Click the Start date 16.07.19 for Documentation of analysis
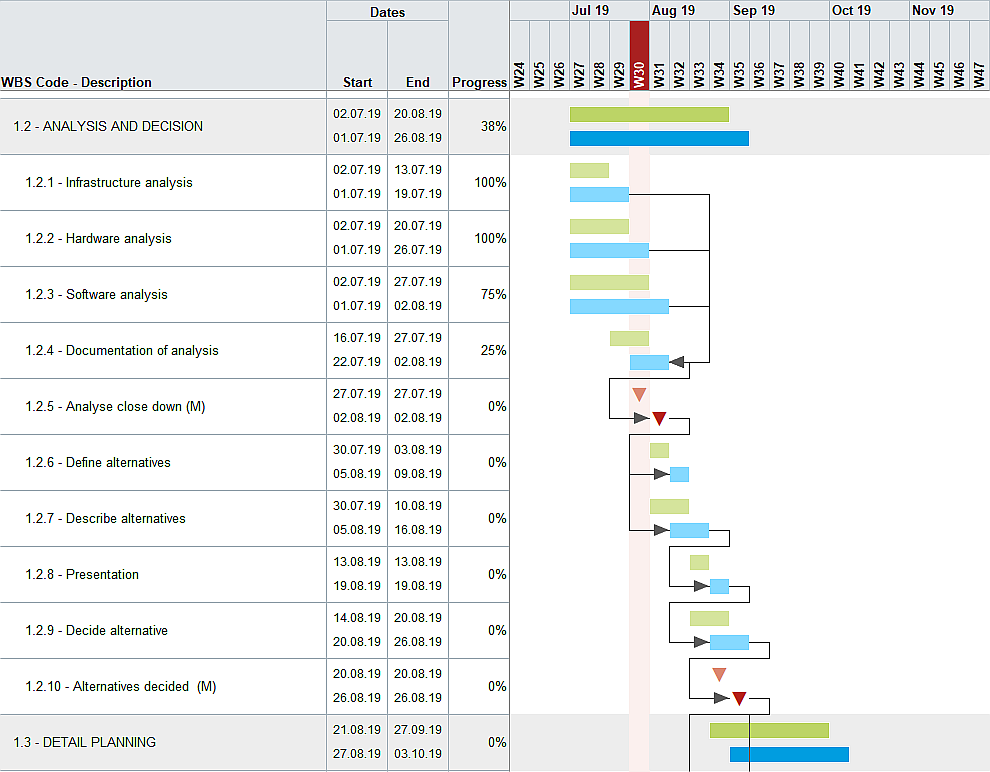The height and width of the screenshot is (772, 990). 357,337
